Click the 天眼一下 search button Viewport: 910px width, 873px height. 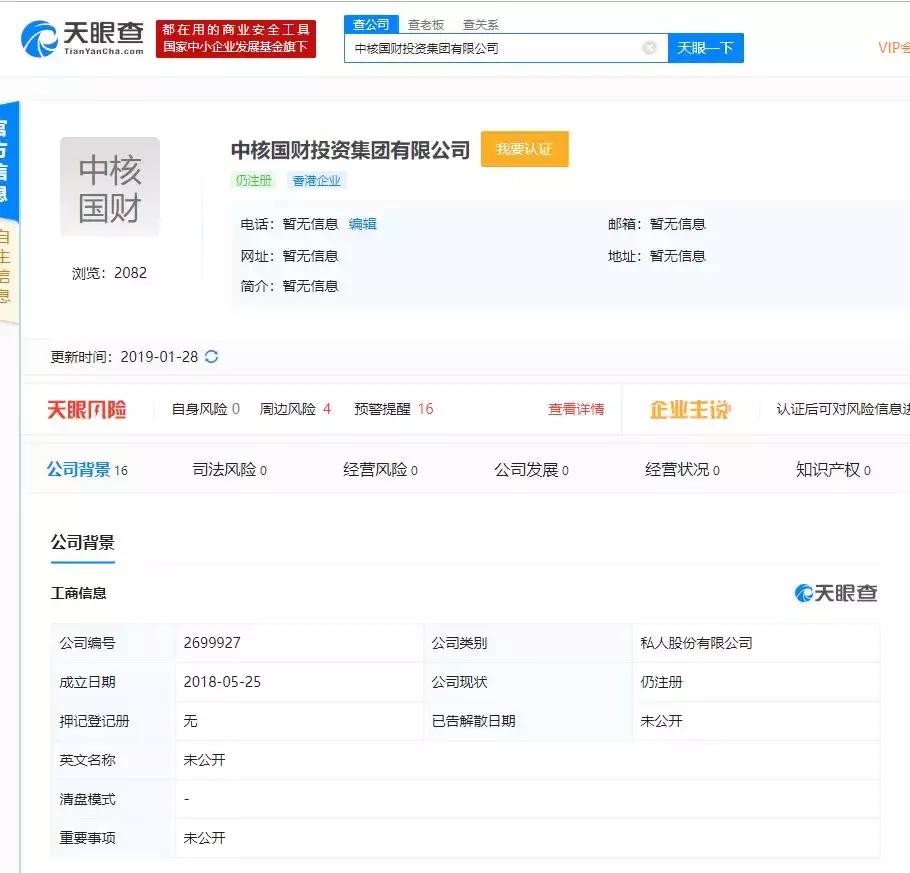pyautogui.click(x=706, y=47)
